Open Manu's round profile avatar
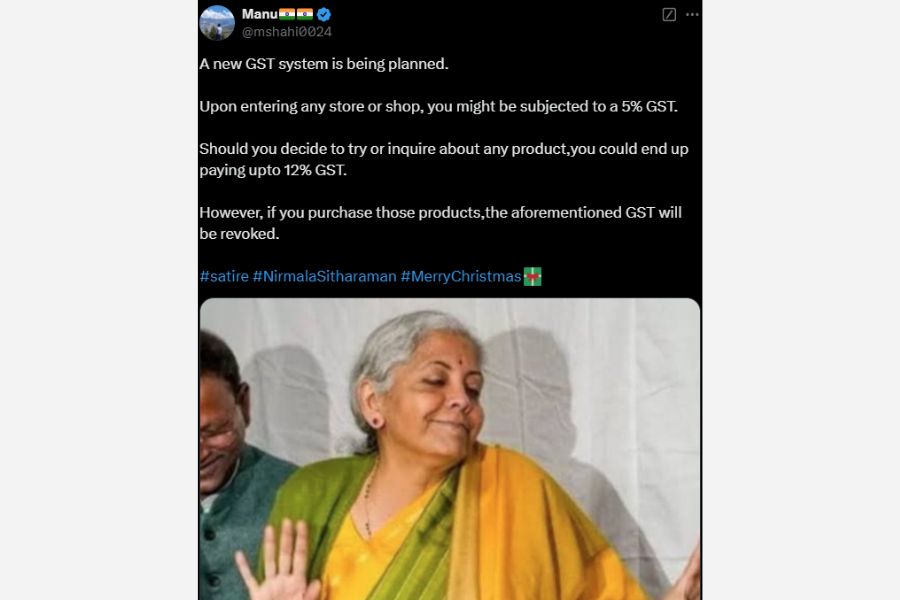 click(x=217, y=23)
